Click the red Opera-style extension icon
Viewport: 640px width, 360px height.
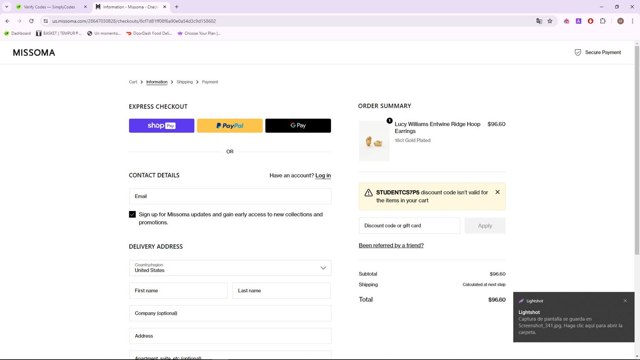[x=591, y=21]
